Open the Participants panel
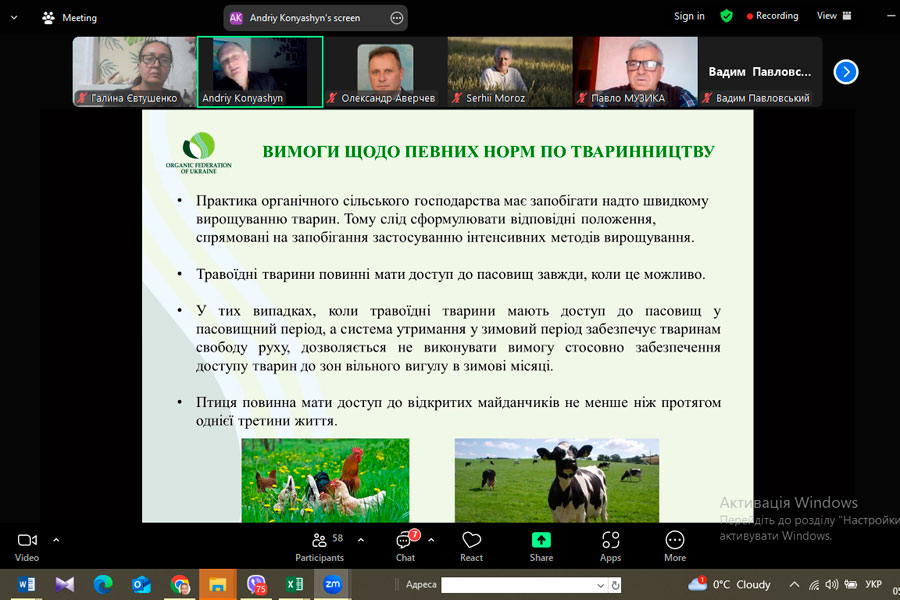 pos(320,547)
